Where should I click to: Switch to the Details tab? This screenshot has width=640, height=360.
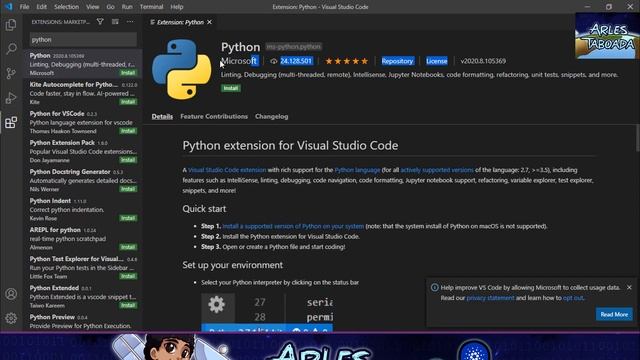pos(162,116)
